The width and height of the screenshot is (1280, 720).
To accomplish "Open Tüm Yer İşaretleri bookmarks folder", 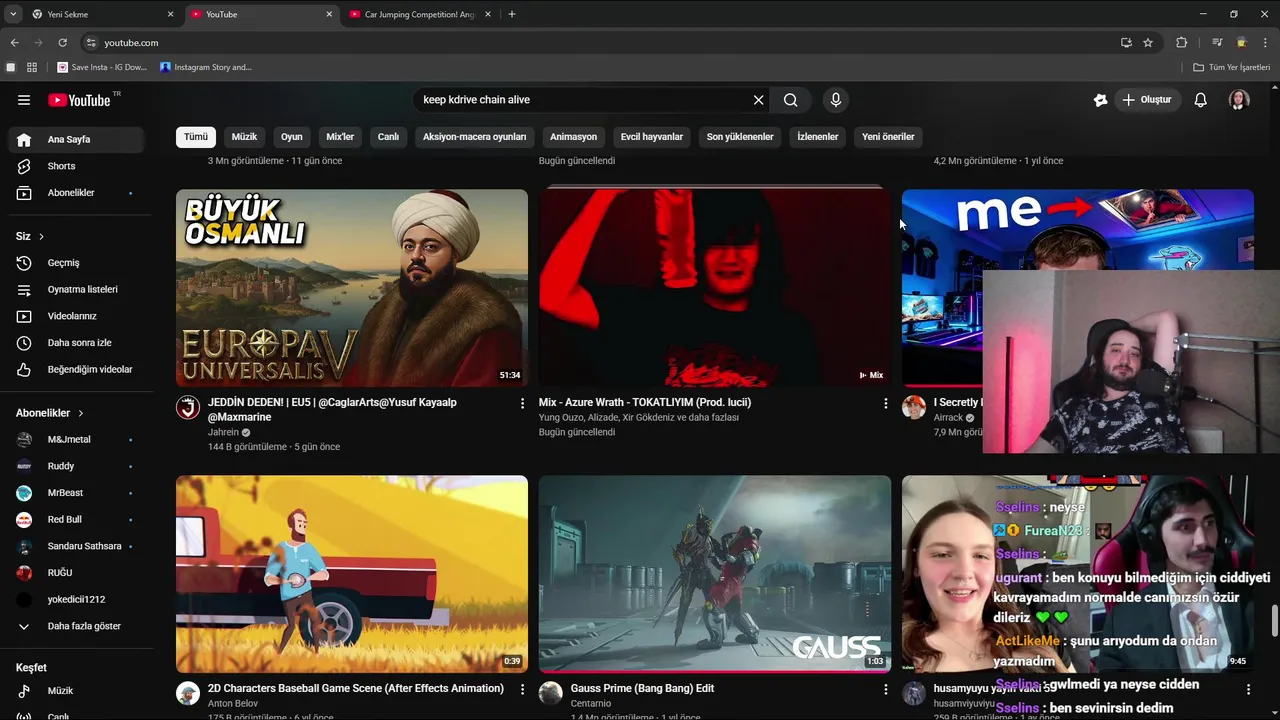I will [1231, 67].
